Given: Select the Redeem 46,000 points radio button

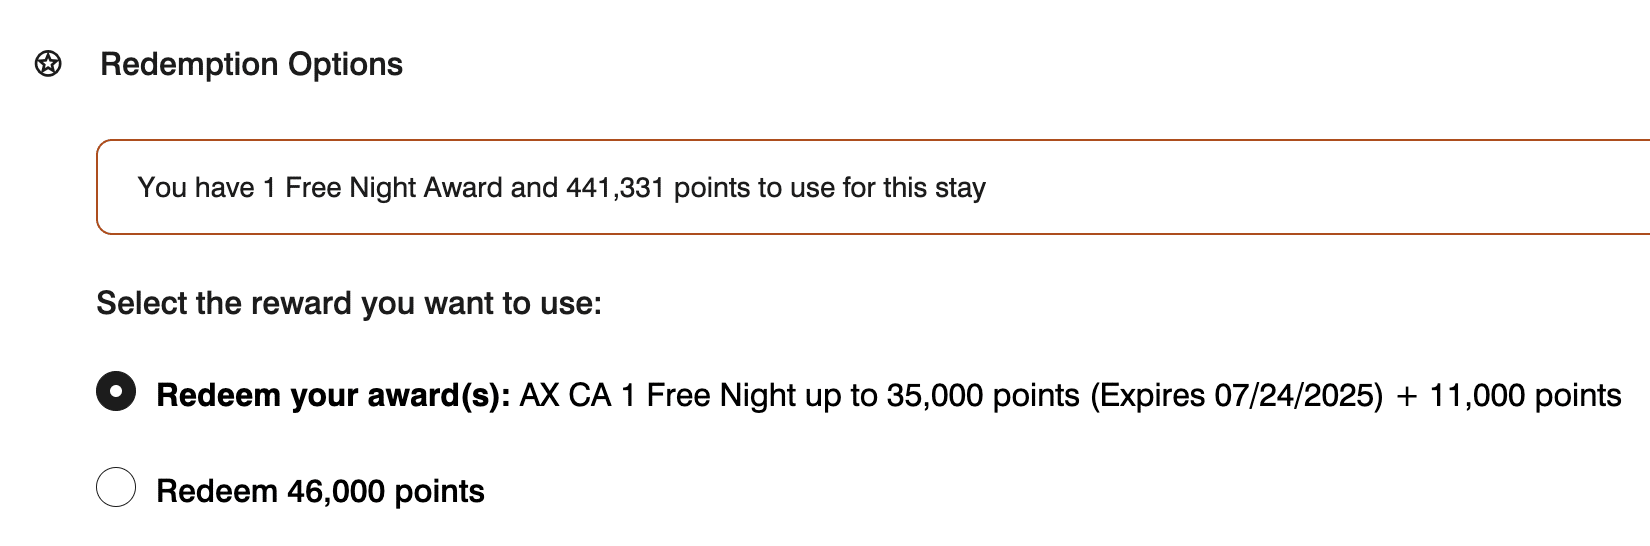Looking at the screenshot, I should click(116, 487).
